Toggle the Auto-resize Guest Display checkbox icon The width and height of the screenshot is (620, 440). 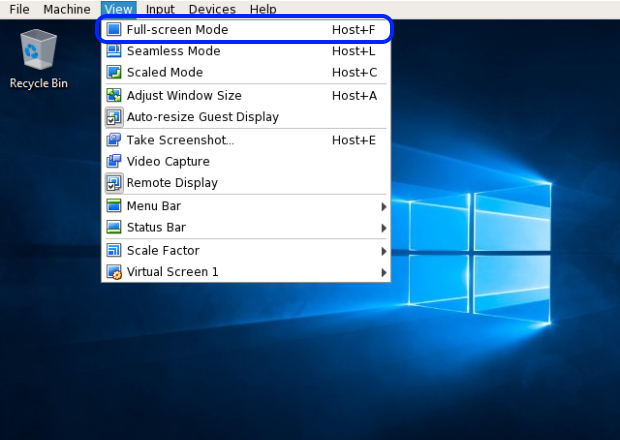[114, 117]
